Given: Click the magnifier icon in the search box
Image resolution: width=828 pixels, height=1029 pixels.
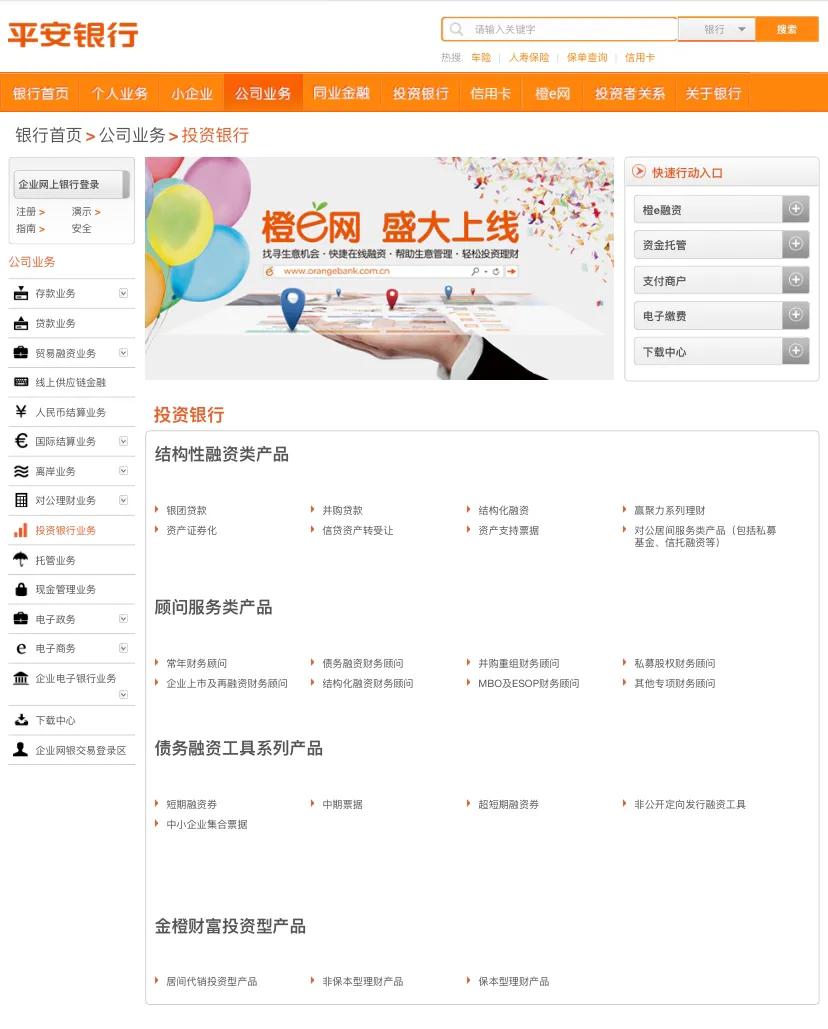Looking at the screenshot, I should [458, 29].
